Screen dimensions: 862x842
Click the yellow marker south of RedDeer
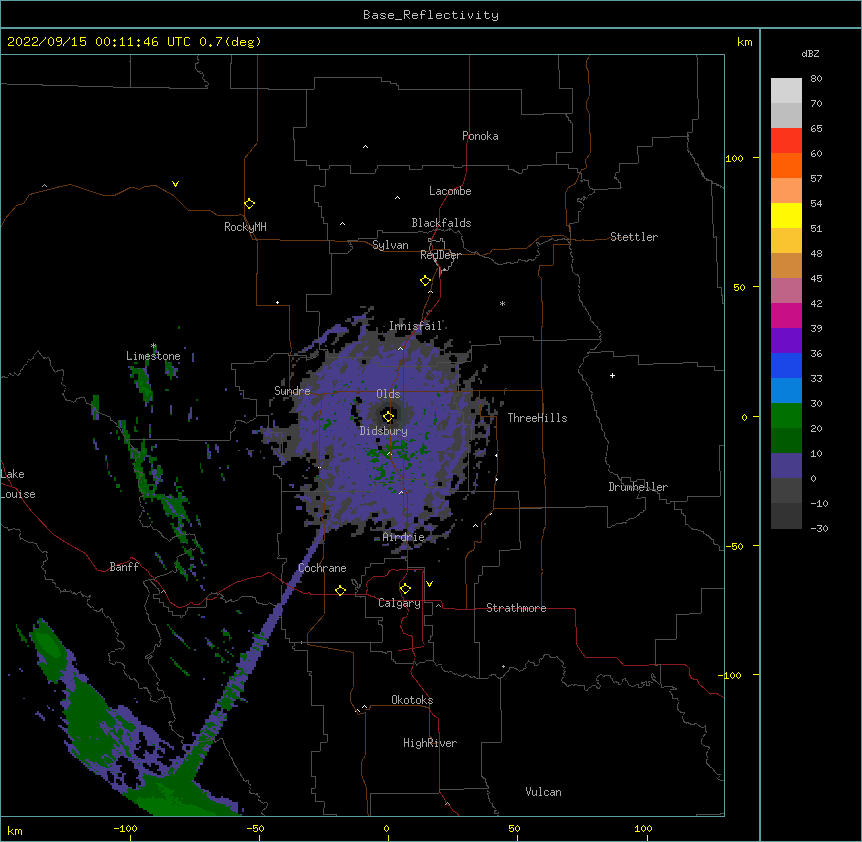coord(426,281)
